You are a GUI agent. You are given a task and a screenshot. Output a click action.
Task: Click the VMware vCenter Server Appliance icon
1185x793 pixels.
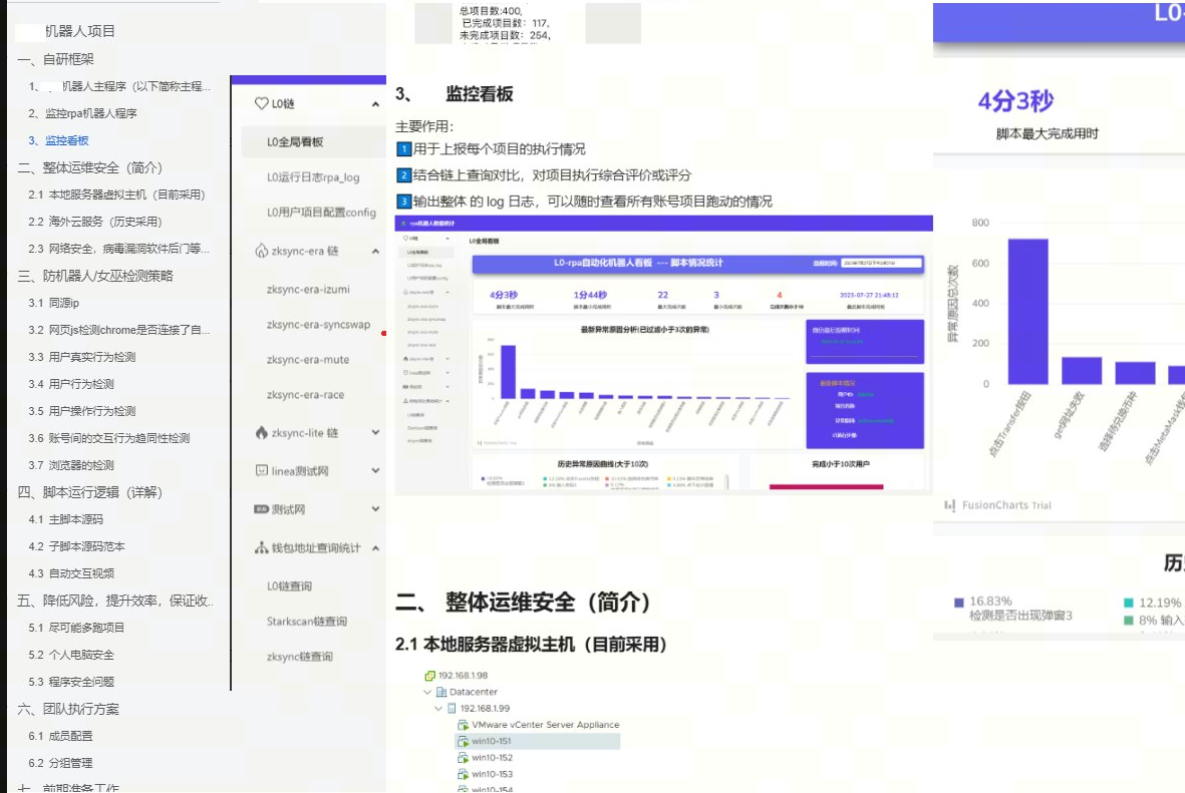pyautogui.click(x=463, y=725)
